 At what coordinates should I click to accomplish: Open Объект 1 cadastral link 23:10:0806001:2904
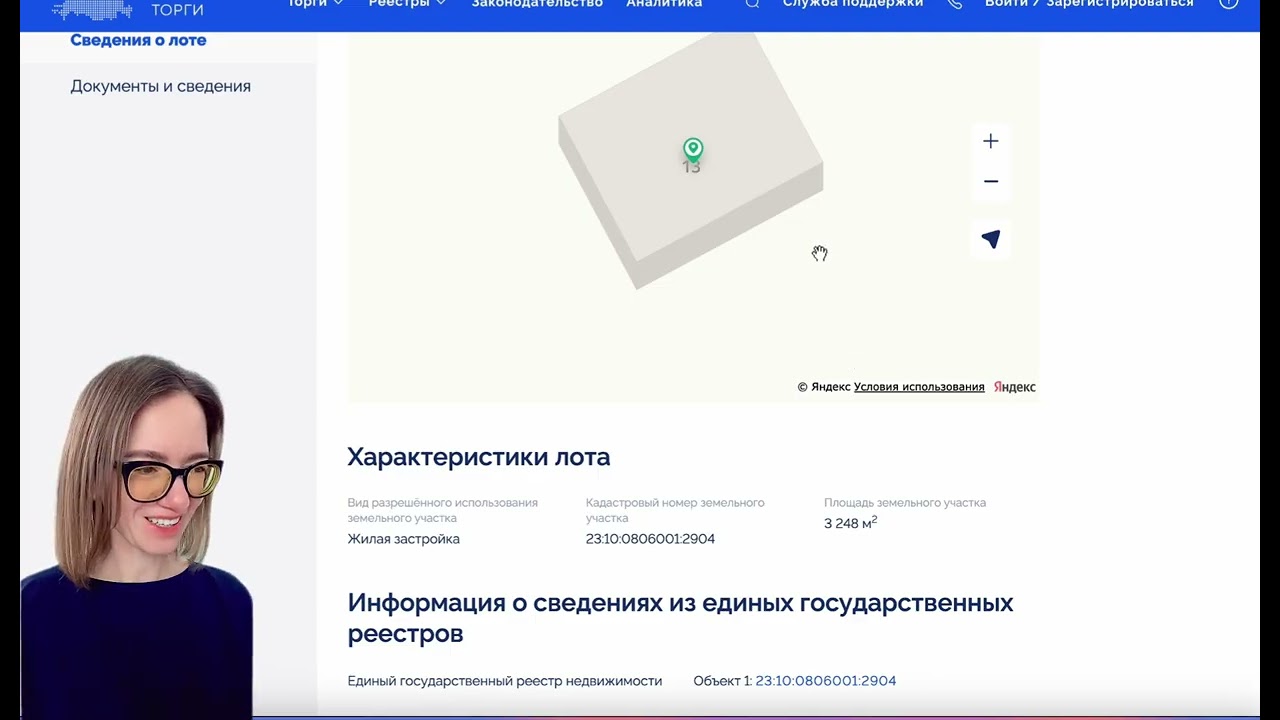825,681
